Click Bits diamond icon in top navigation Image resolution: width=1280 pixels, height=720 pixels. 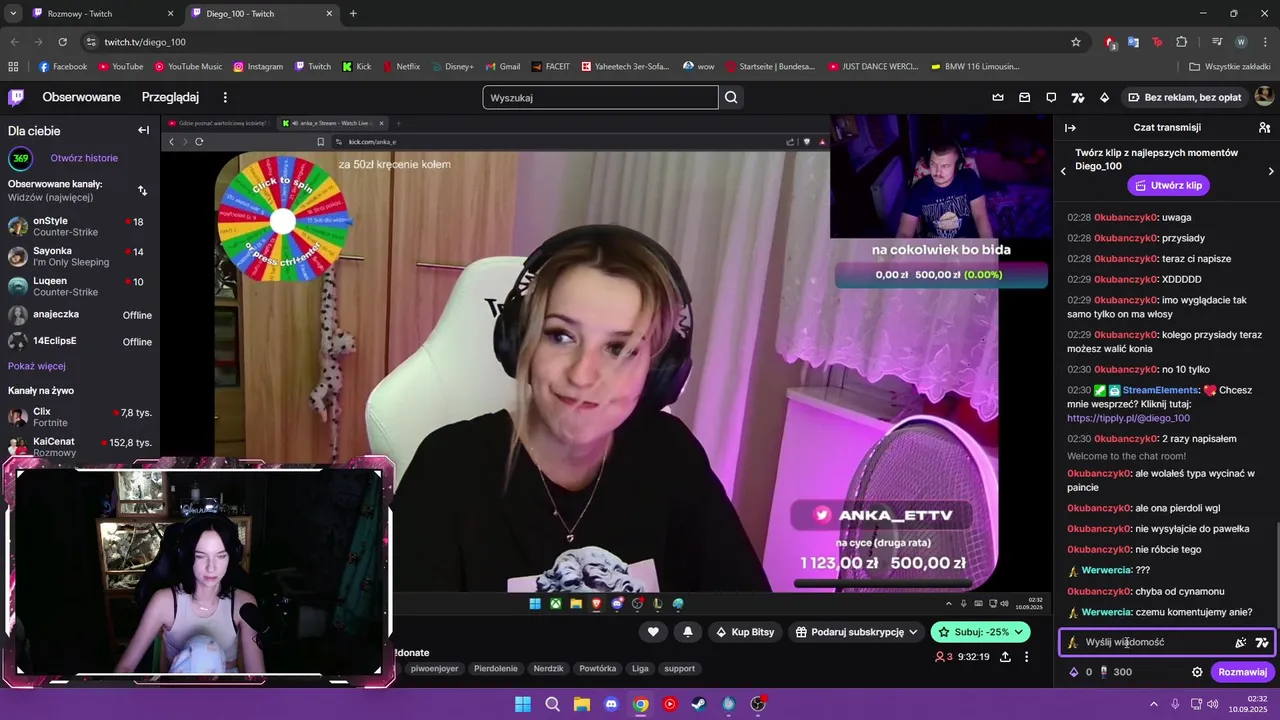[1104, 97]
